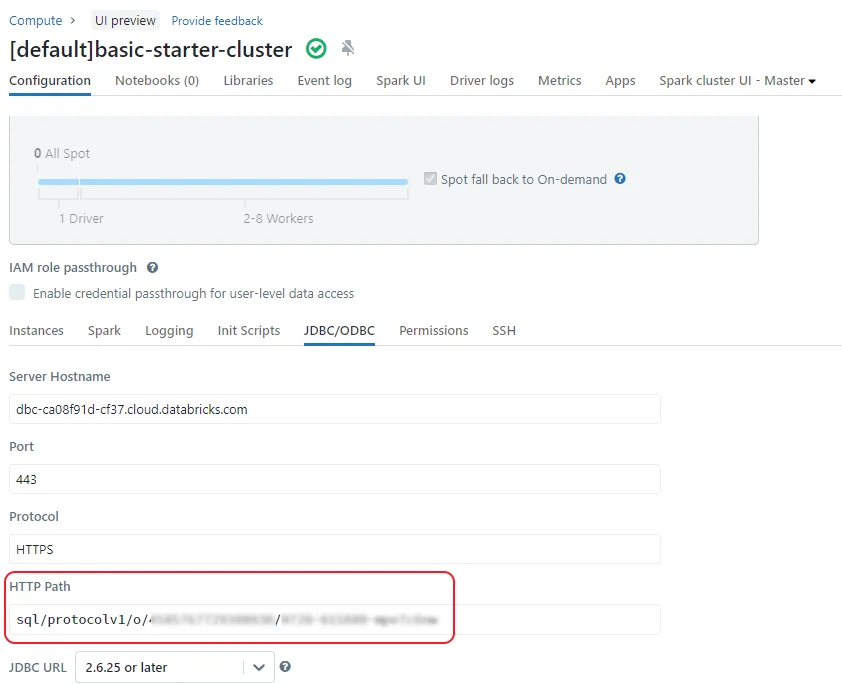Toggle Spot fall back to On-demand checkbox
The height and width of the screenshot is (684, 842).
click(430, 179)
